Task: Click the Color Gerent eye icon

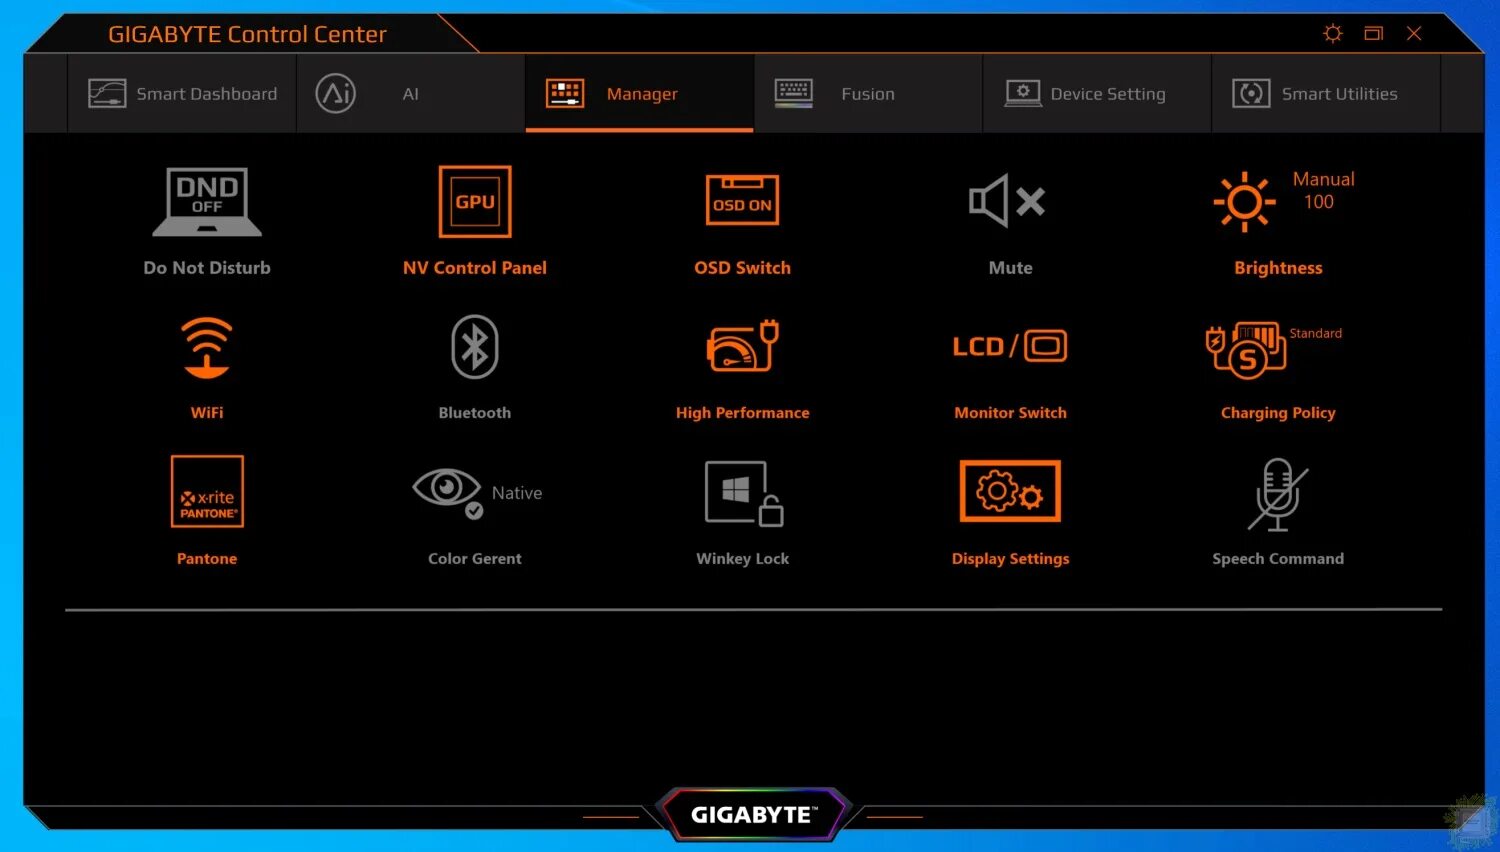Action: click(x=448, y=492)
